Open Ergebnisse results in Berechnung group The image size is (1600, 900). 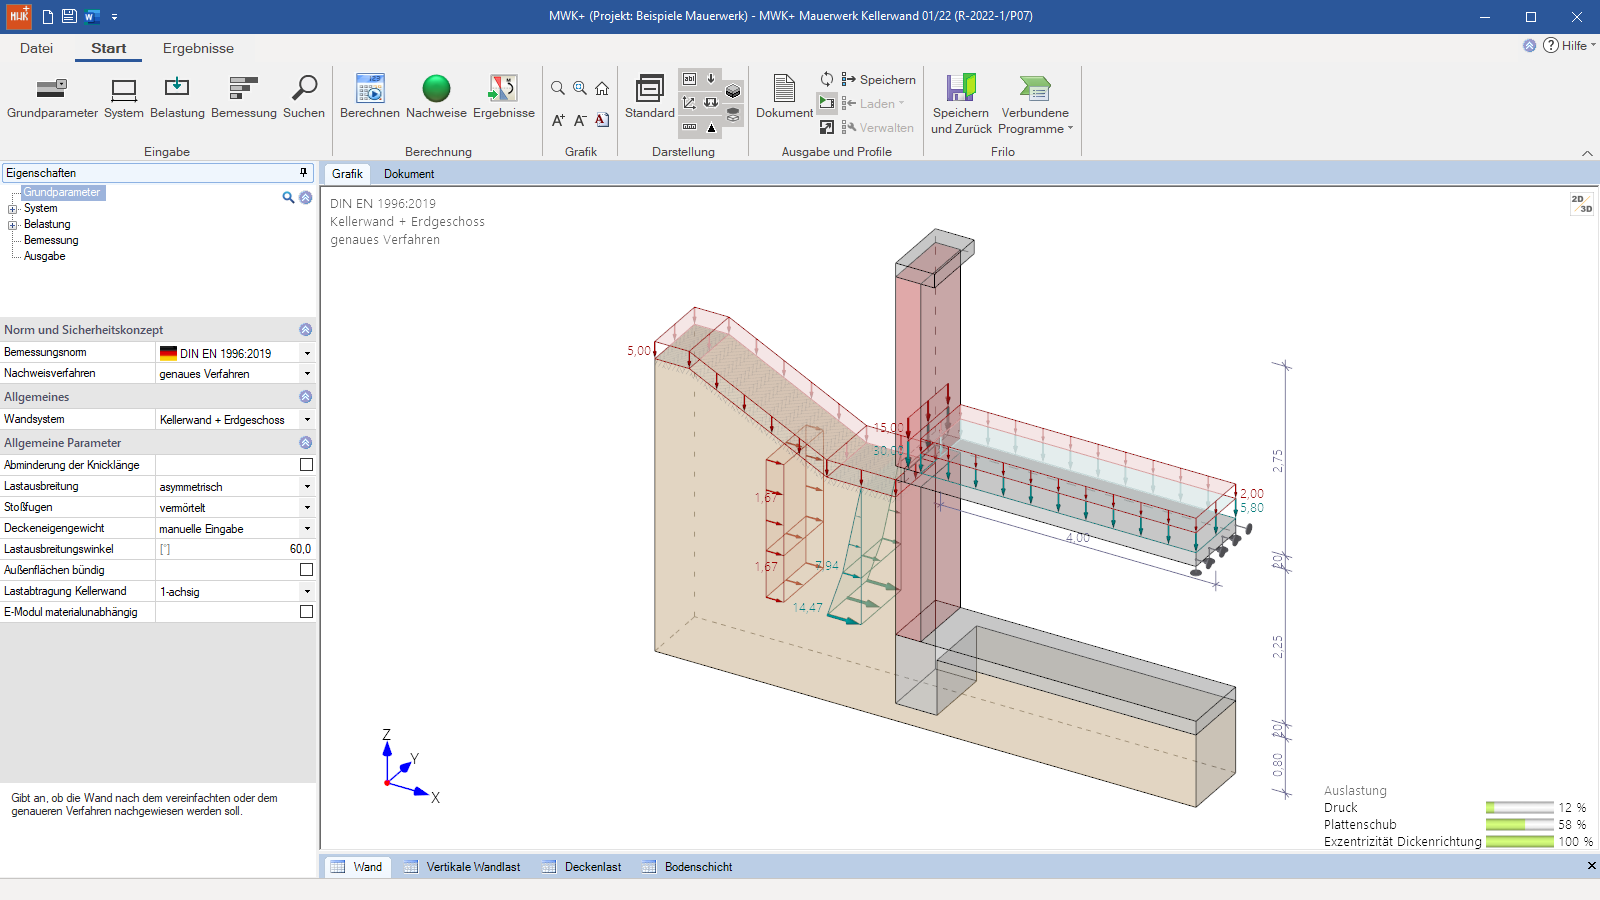coord(504,98)
